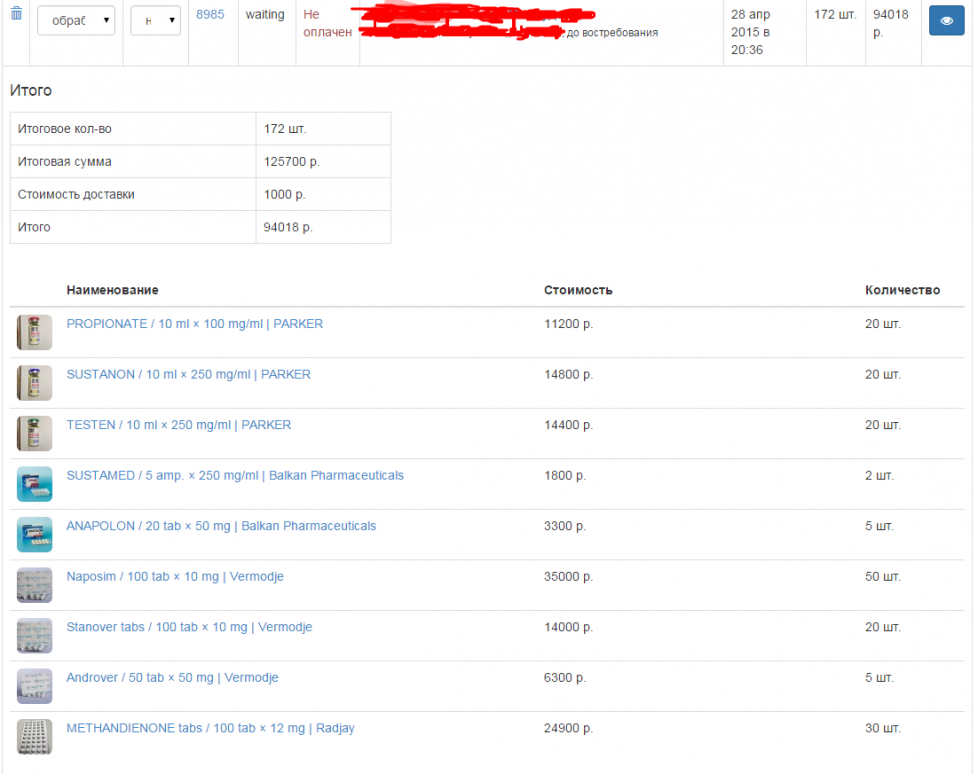
Task: Expand the second narrow dropdown
Action: click(155, 20)
